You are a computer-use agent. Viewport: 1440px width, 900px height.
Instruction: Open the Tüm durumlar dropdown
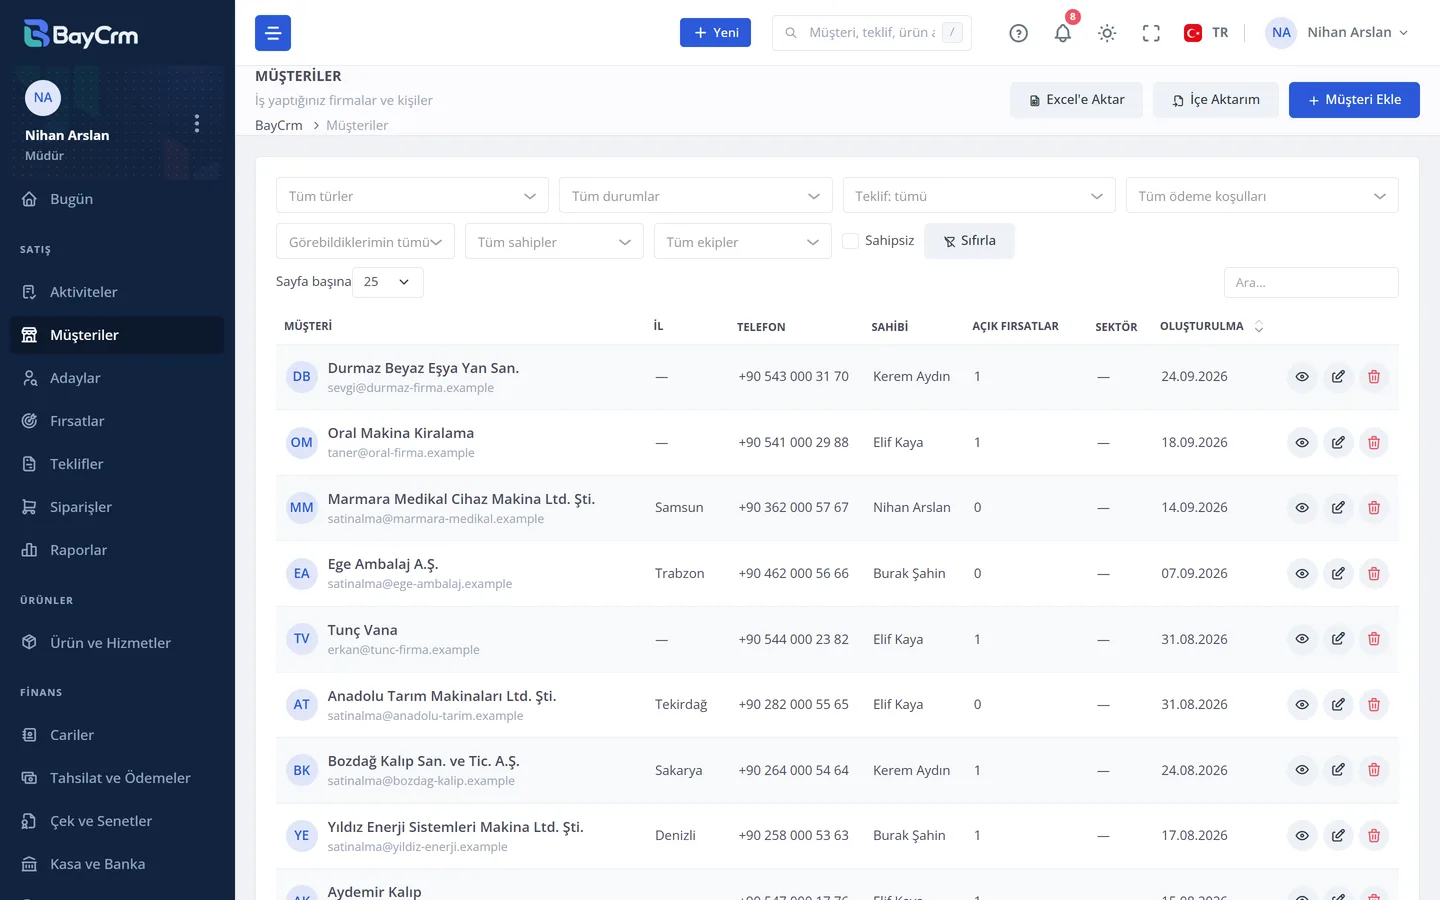pos(696,196)
